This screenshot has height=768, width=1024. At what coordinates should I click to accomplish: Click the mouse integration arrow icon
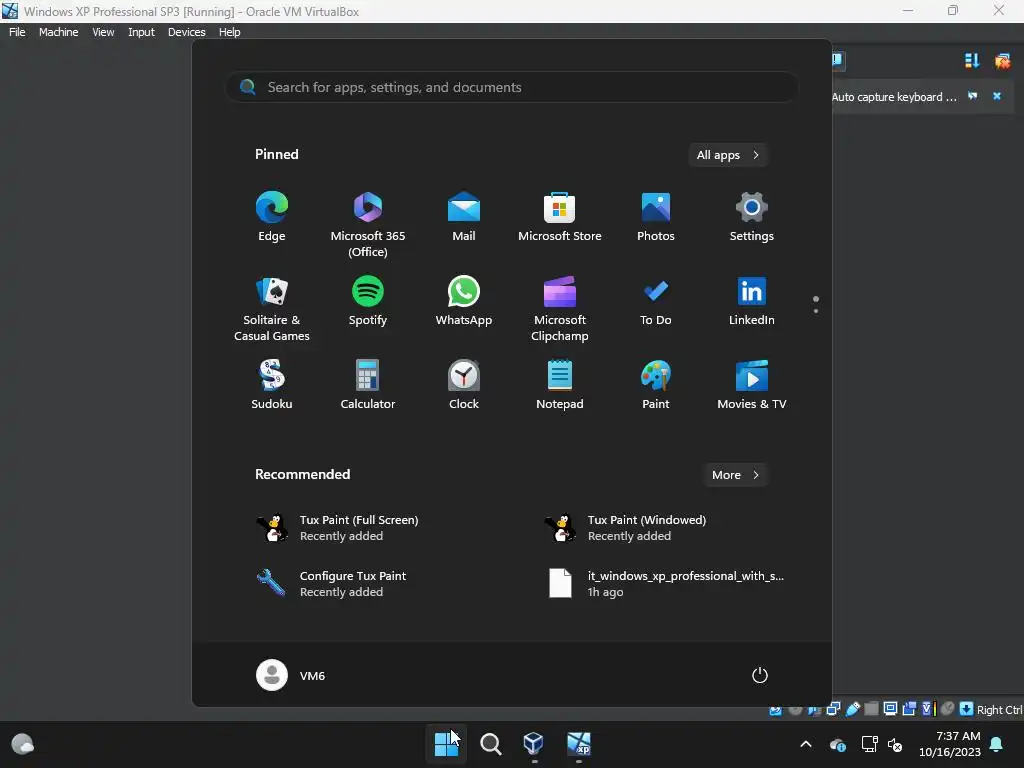pos(967,709)
